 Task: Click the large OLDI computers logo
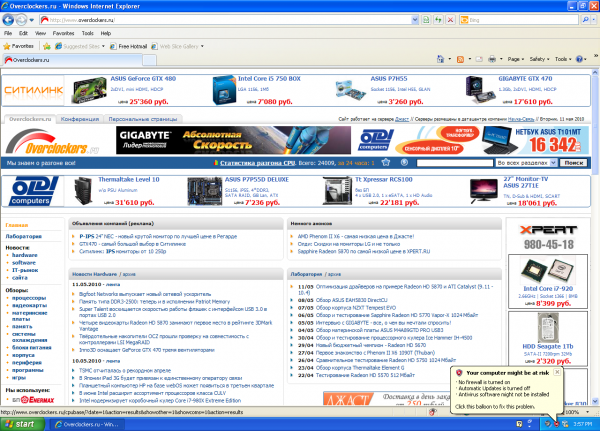click(x=34, y=191)
